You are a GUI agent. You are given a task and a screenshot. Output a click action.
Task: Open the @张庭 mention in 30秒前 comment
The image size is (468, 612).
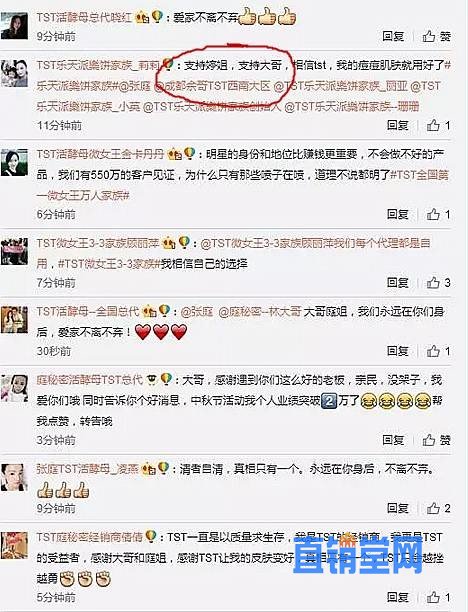click(197, 311)
